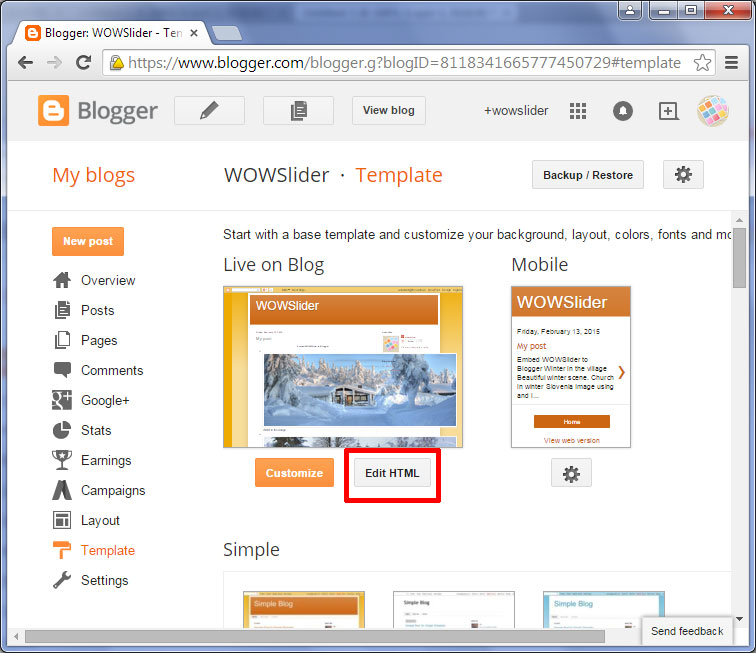Click the Campaigns sidebar icon
The image size is (756, 653).
point(62,490)
